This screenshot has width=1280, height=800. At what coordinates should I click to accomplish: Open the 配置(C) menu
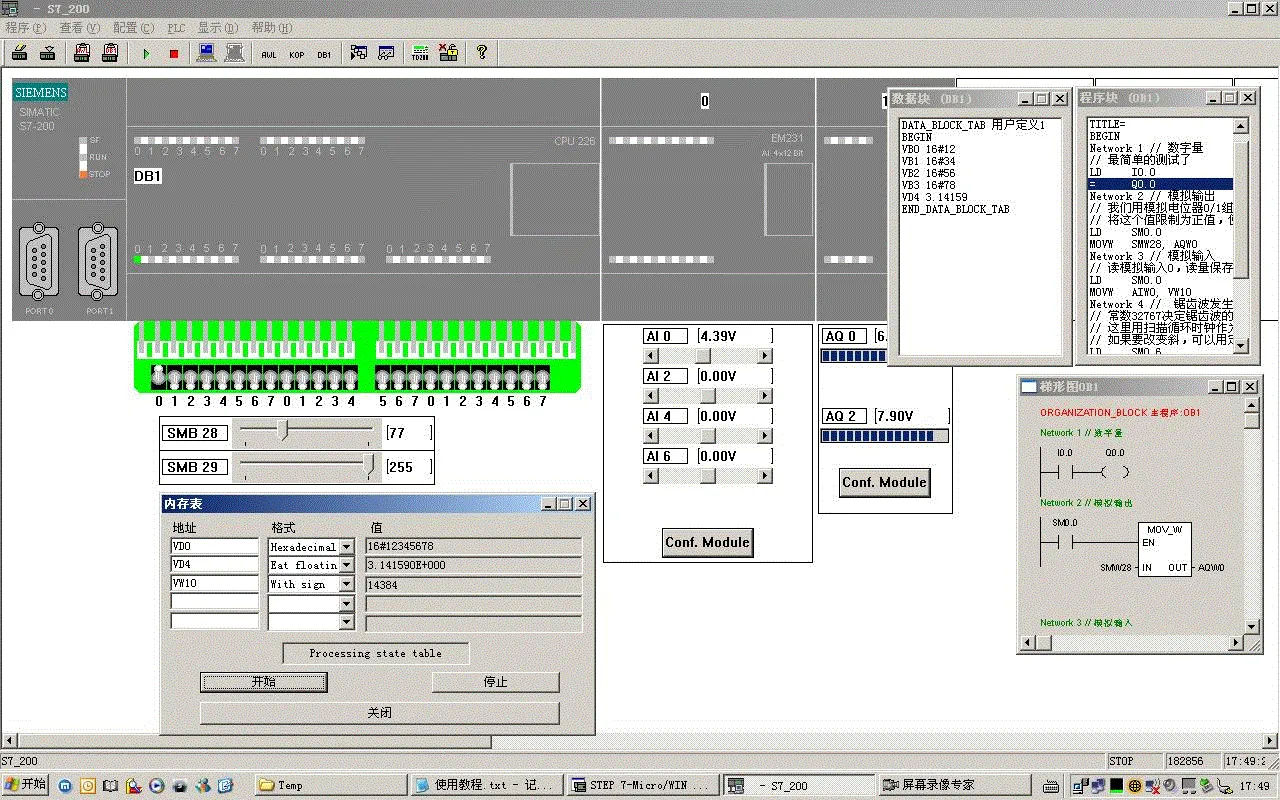click(133, 28)
